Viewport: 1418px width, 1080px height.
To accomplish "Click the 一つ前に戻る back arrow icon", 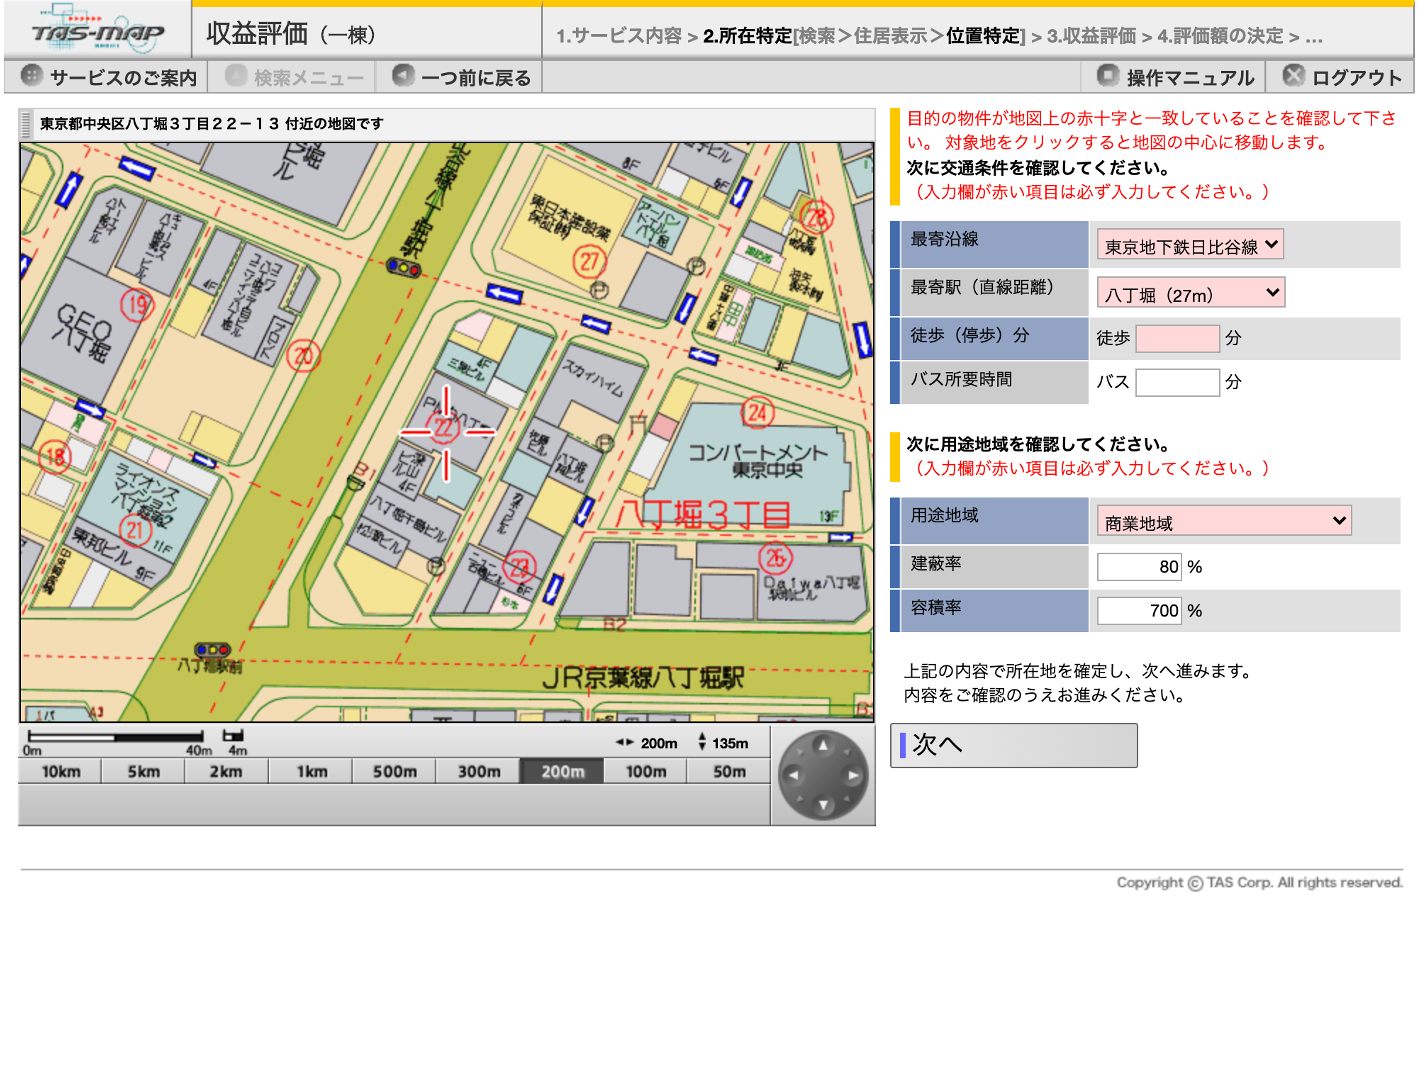I will coord(405,76).
